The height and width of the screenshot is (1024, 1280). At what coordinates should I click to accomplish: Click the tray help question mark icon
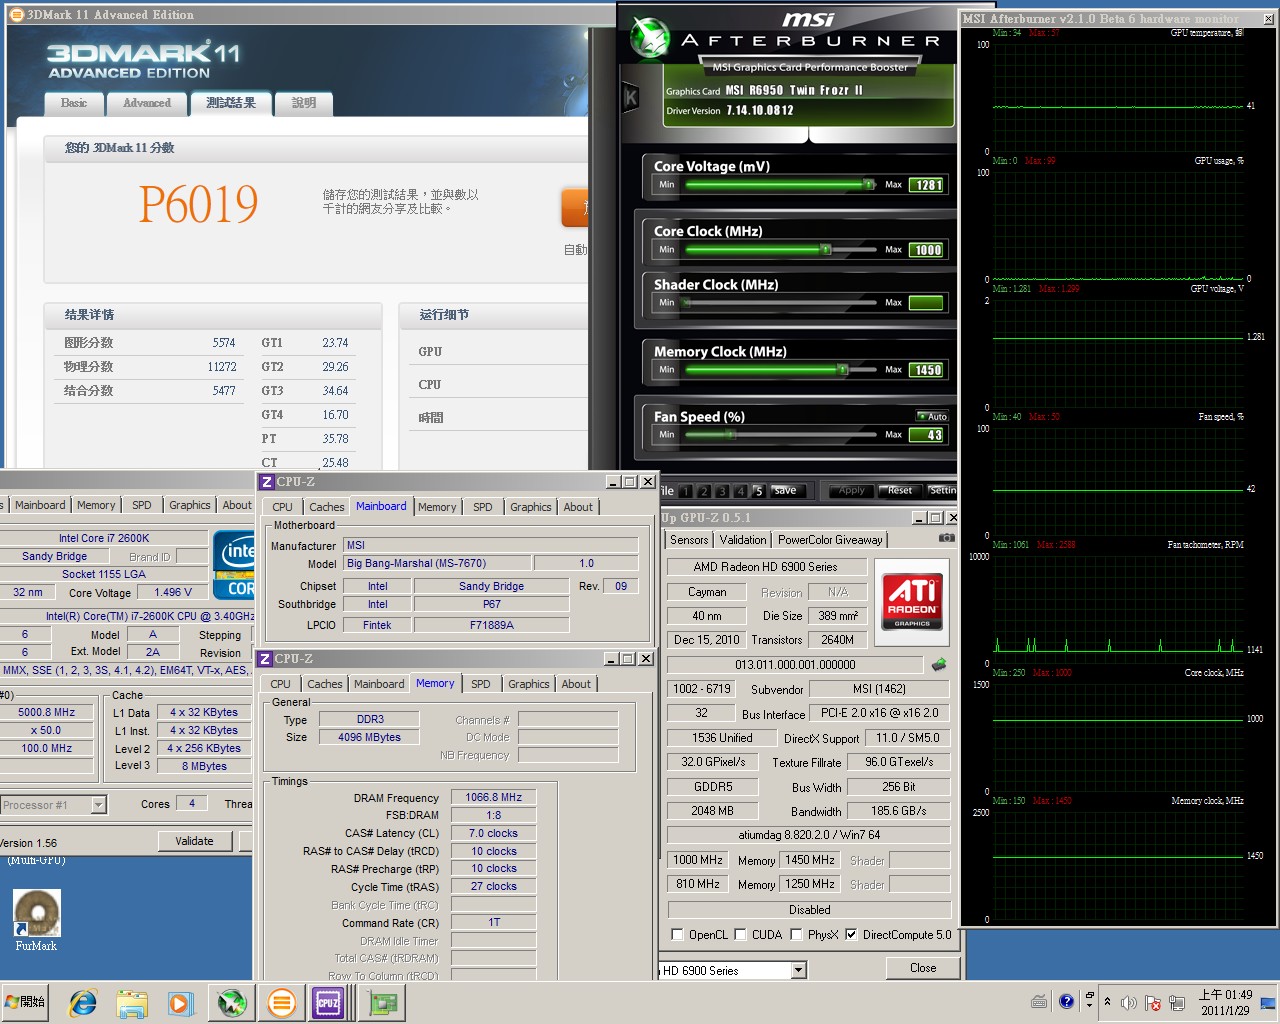[1066, 1001]
